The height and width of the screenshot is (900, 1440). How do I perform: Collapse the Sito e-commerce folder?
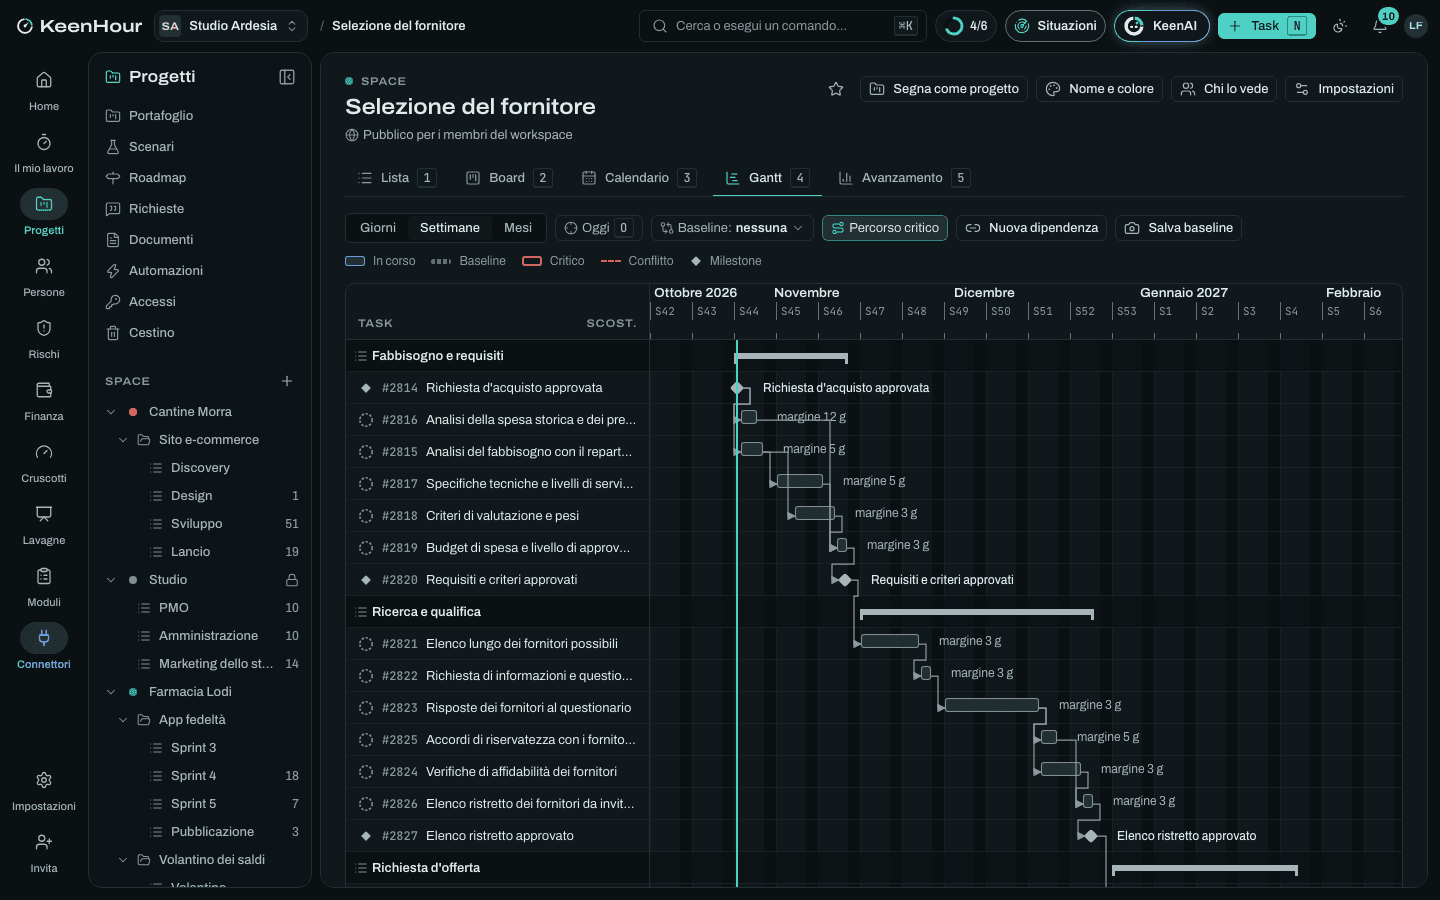coord(123,440)
